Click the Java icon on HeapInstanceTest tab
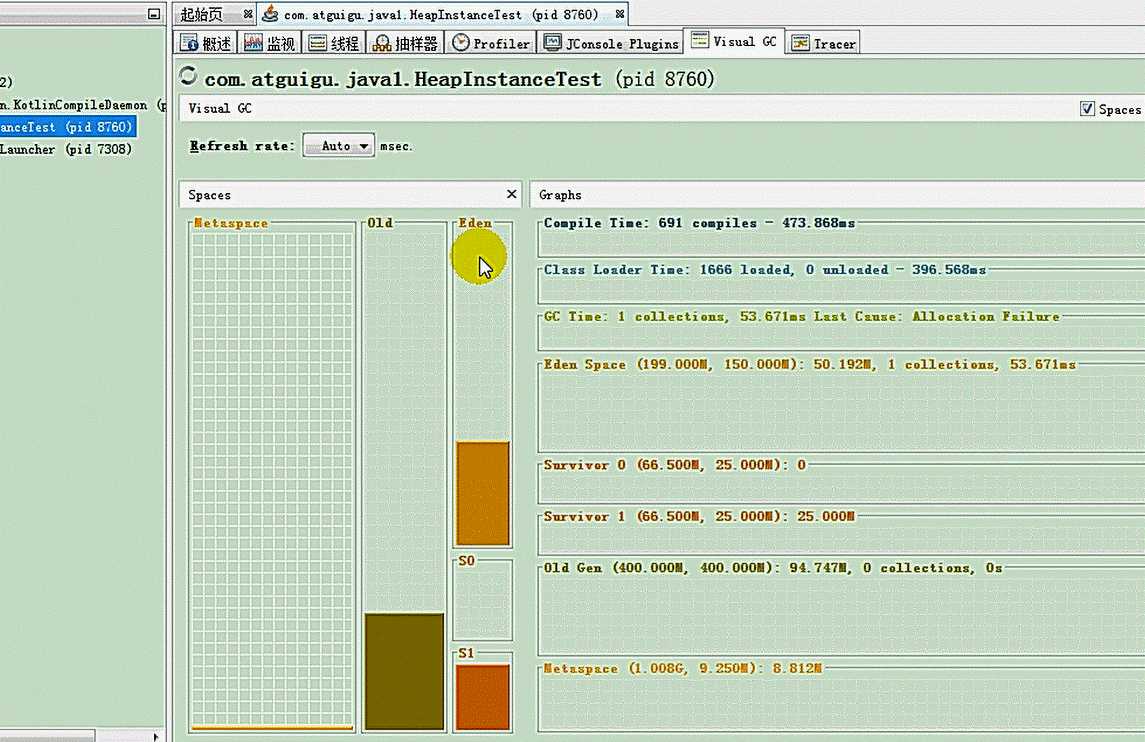Screen dimensions: 1145x742 [x=270, y=13]
